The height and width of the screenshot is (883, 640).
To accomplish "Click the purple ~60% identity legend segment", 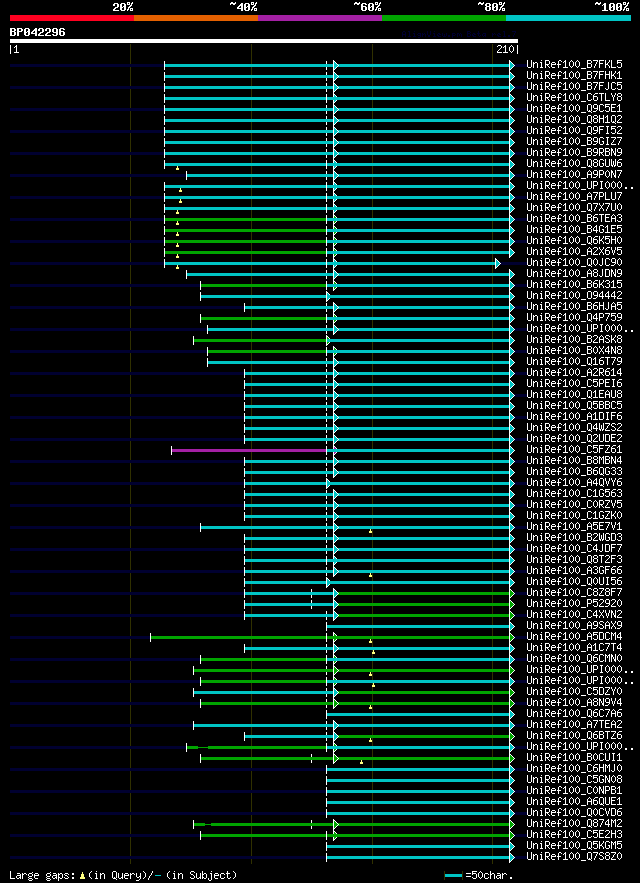I will tap(320, 18).
